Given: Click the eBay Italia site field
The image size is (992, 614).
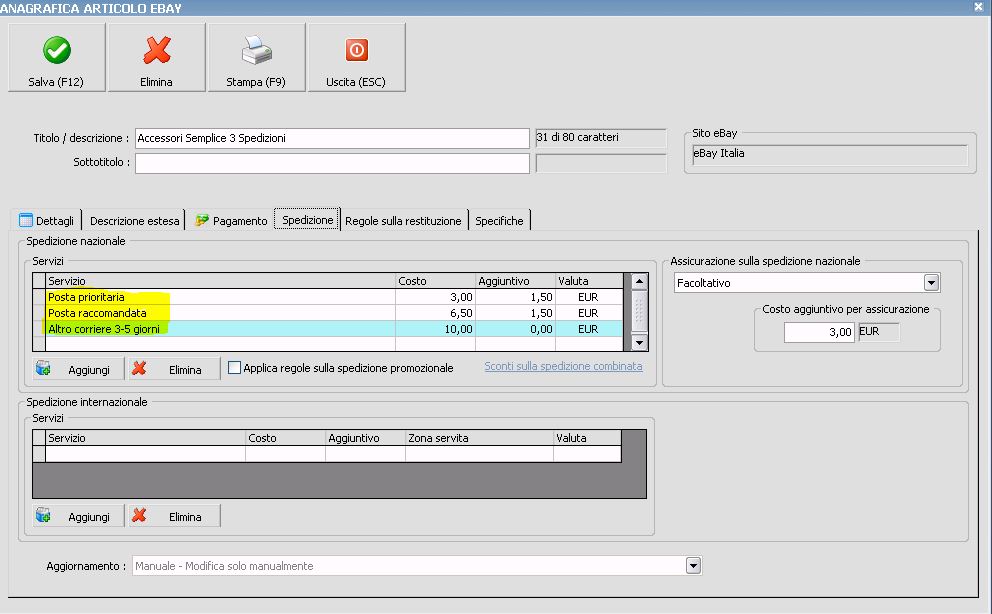Looking at the screenshot, I should pos(830,154).
